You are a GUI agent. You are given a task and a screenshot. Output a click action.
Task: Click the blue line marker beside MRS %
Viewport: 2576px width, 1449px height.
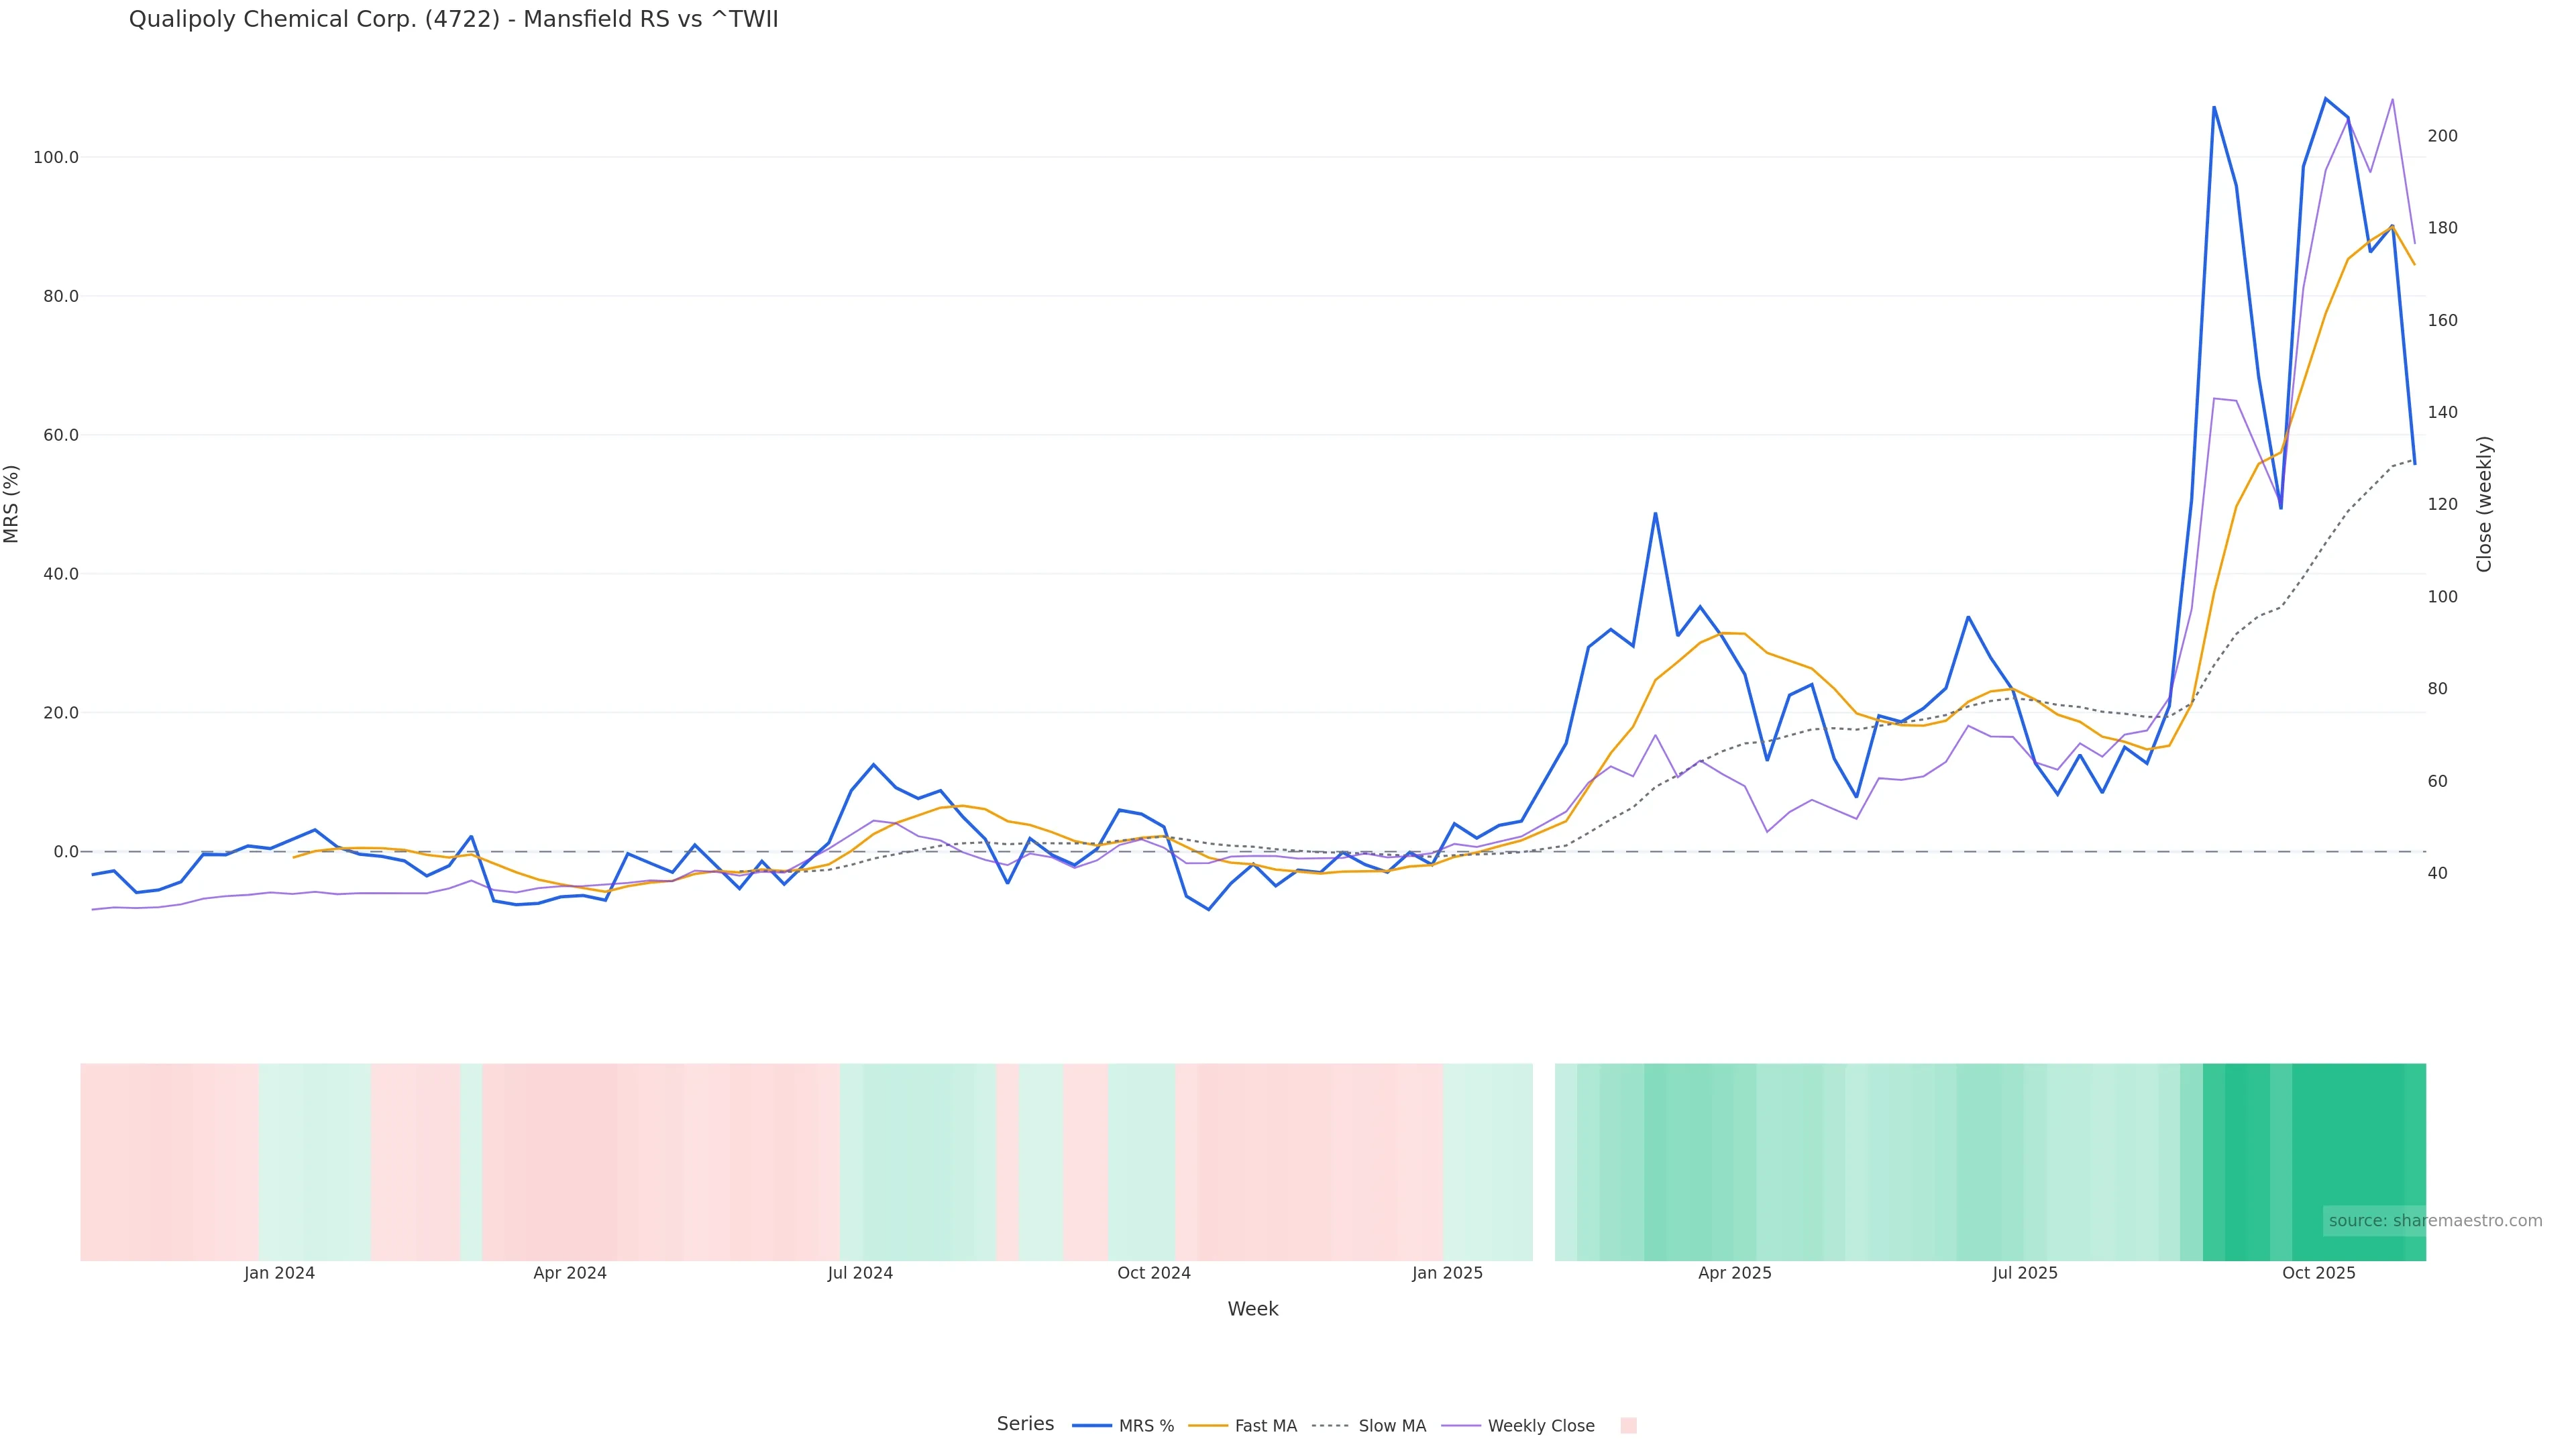pyautogui.click(x=1091, y=1426)
